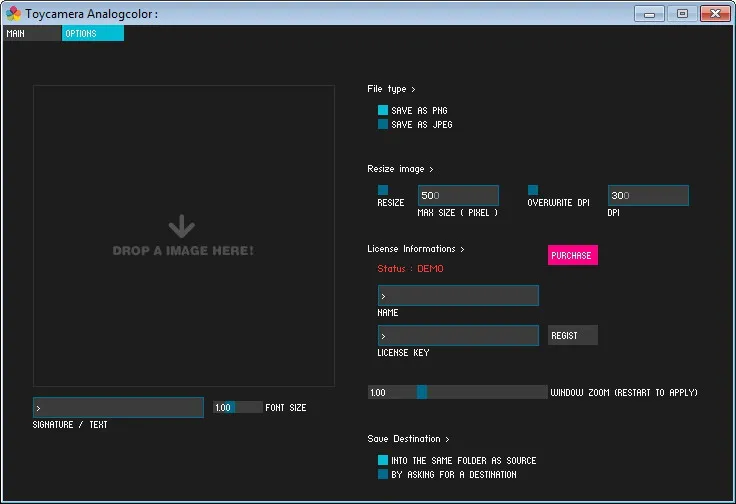Click the pink Purchase button
The height and width of the screenshot is (504, 736).
(573, 255)
